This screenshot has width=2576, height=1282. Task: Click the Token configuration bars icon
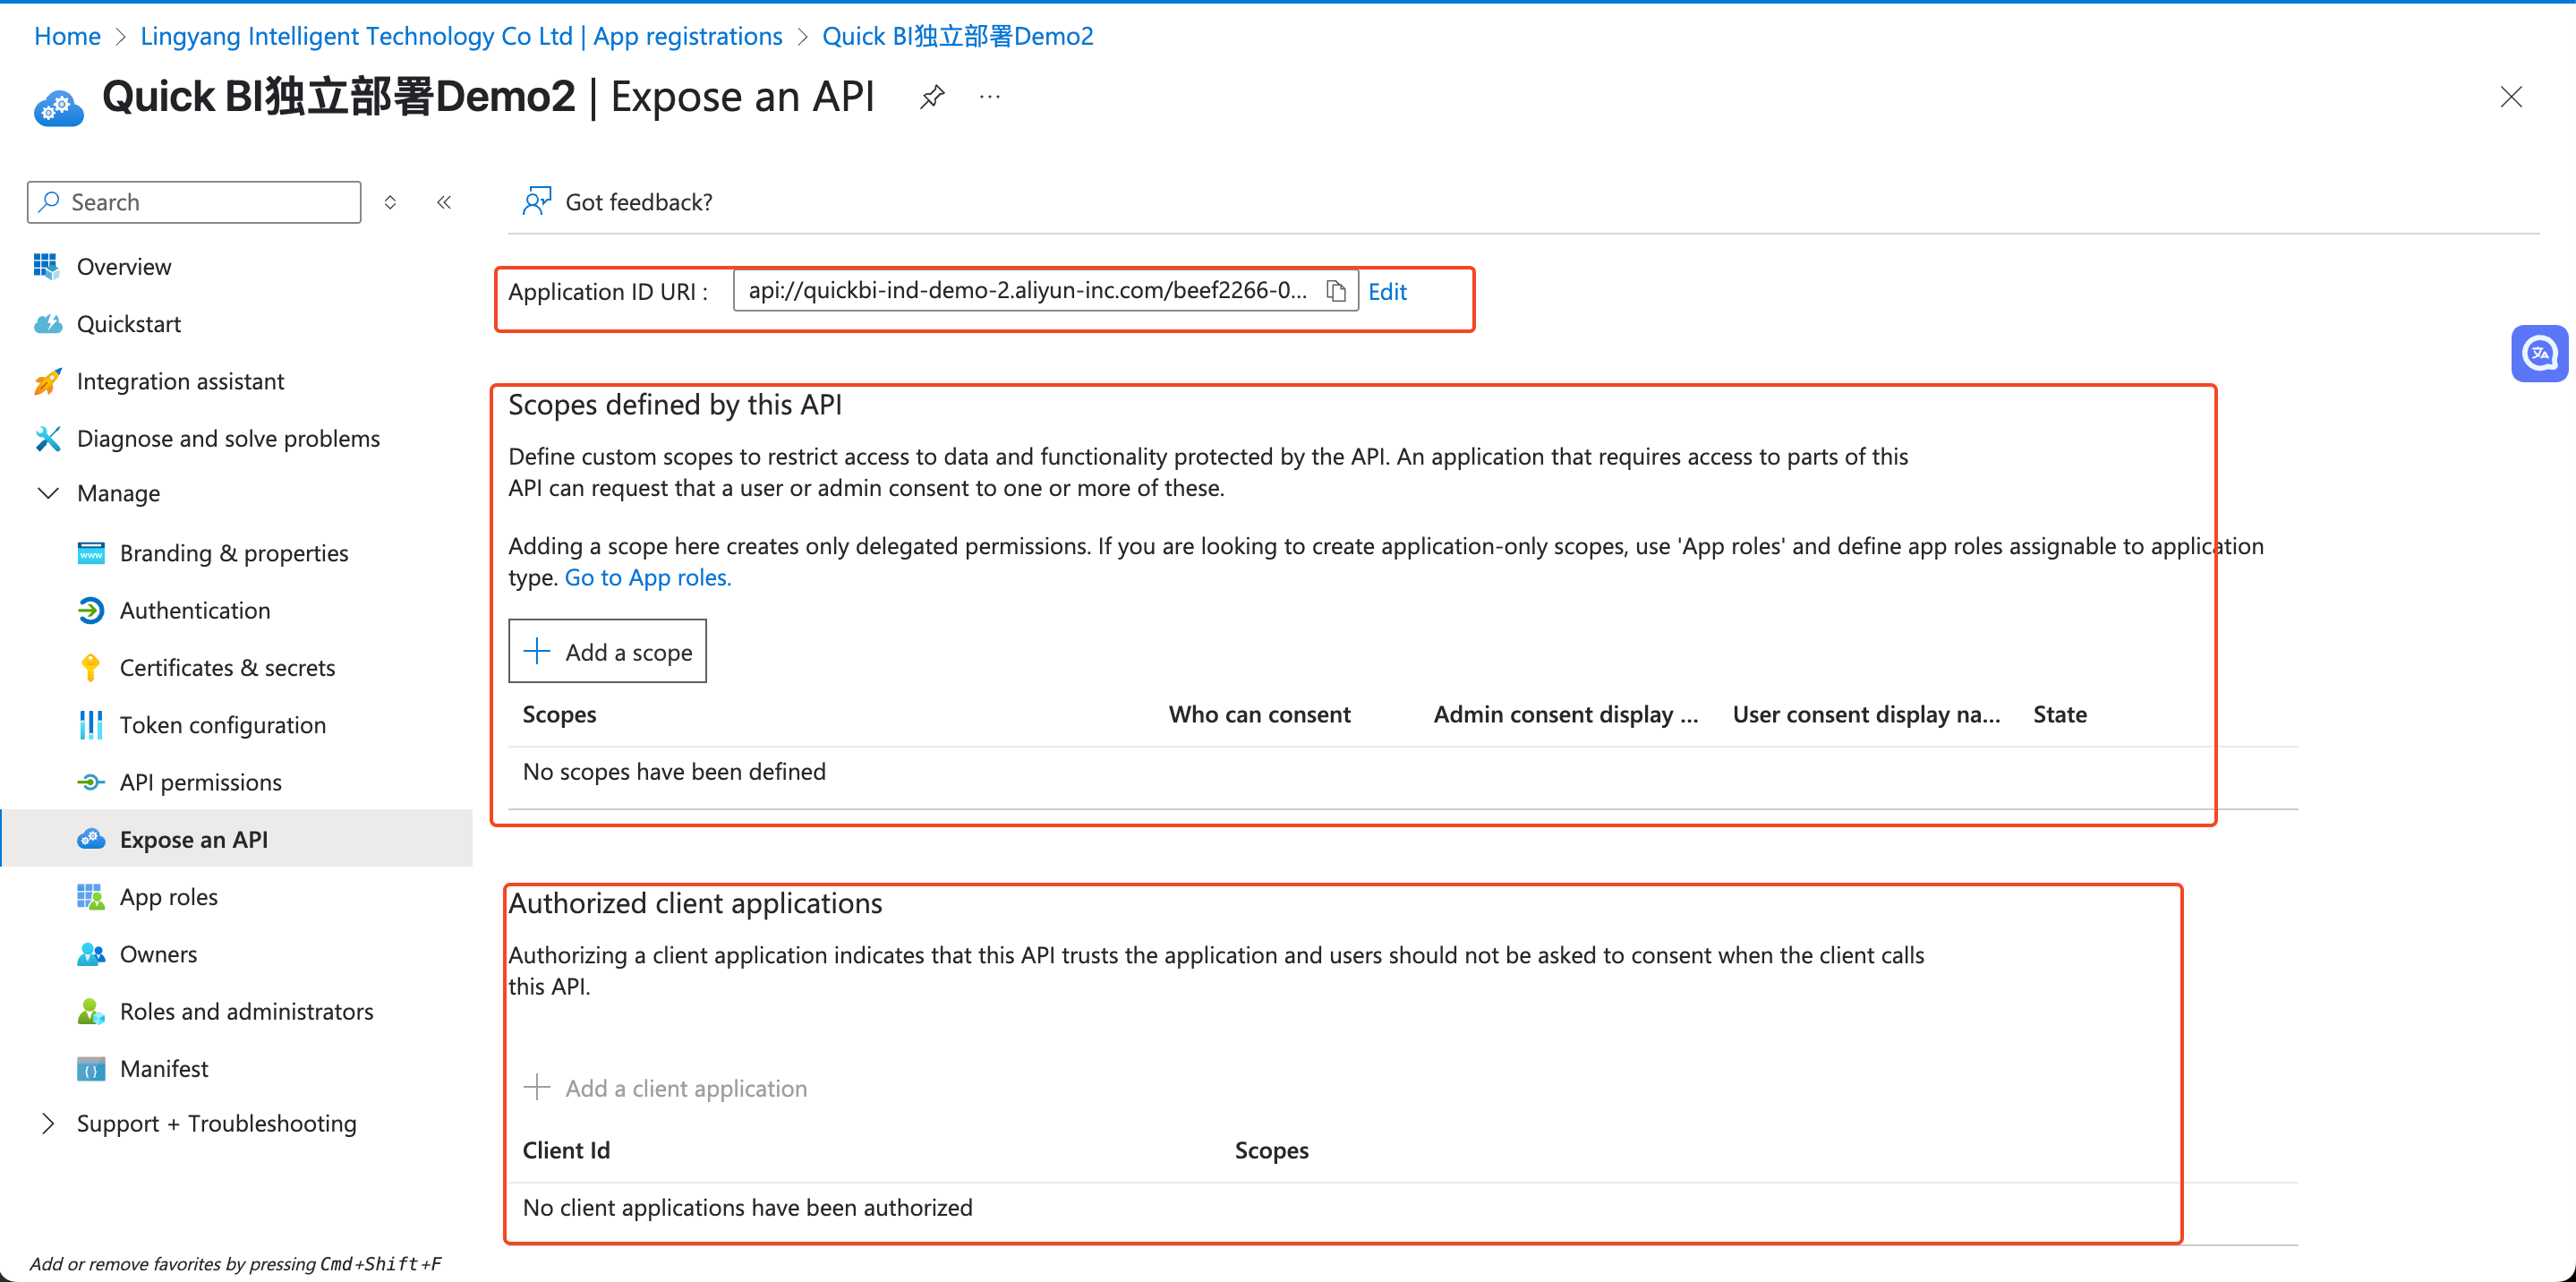(x=90, y=725)
